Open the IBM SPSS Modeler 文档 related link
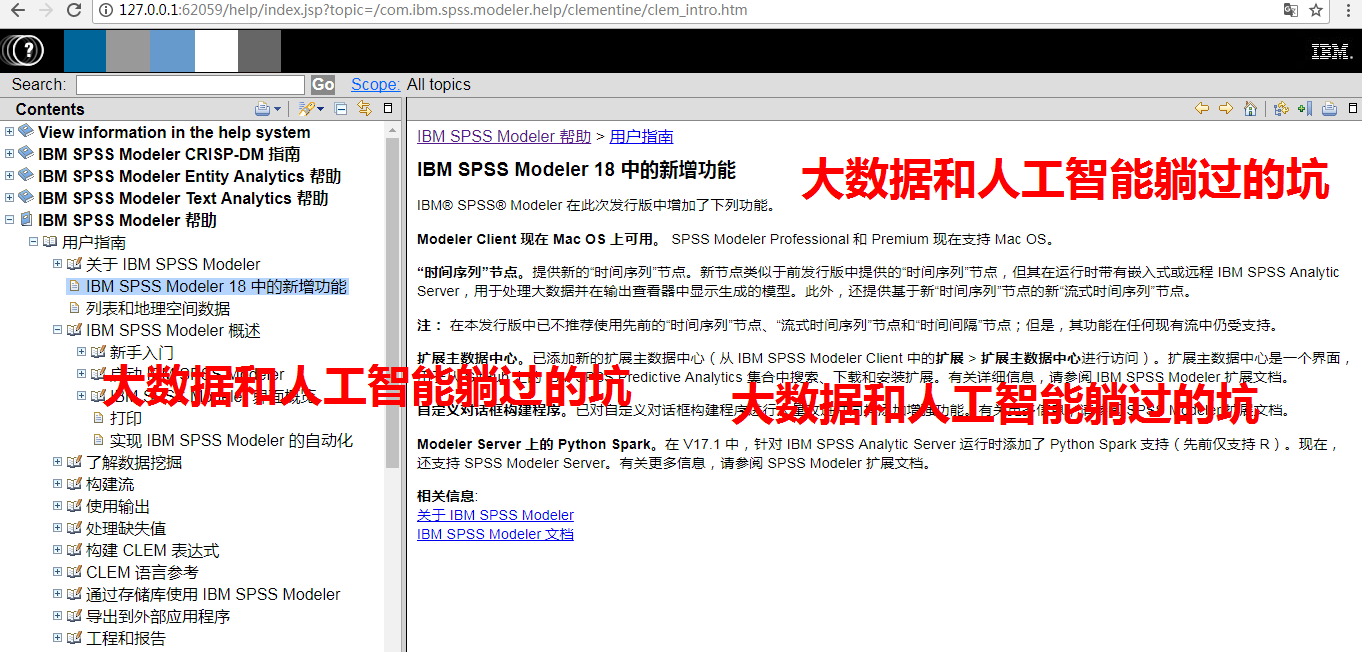 point(495,534)
